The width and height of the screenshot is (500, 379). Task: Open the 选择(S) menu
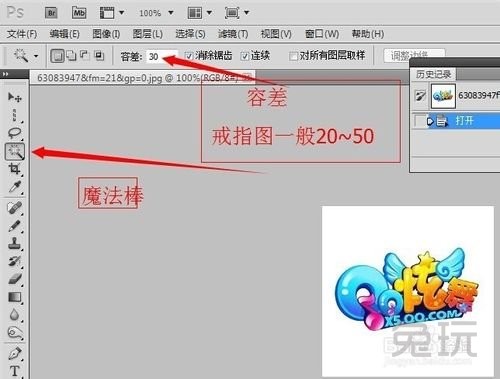[190, 34]
